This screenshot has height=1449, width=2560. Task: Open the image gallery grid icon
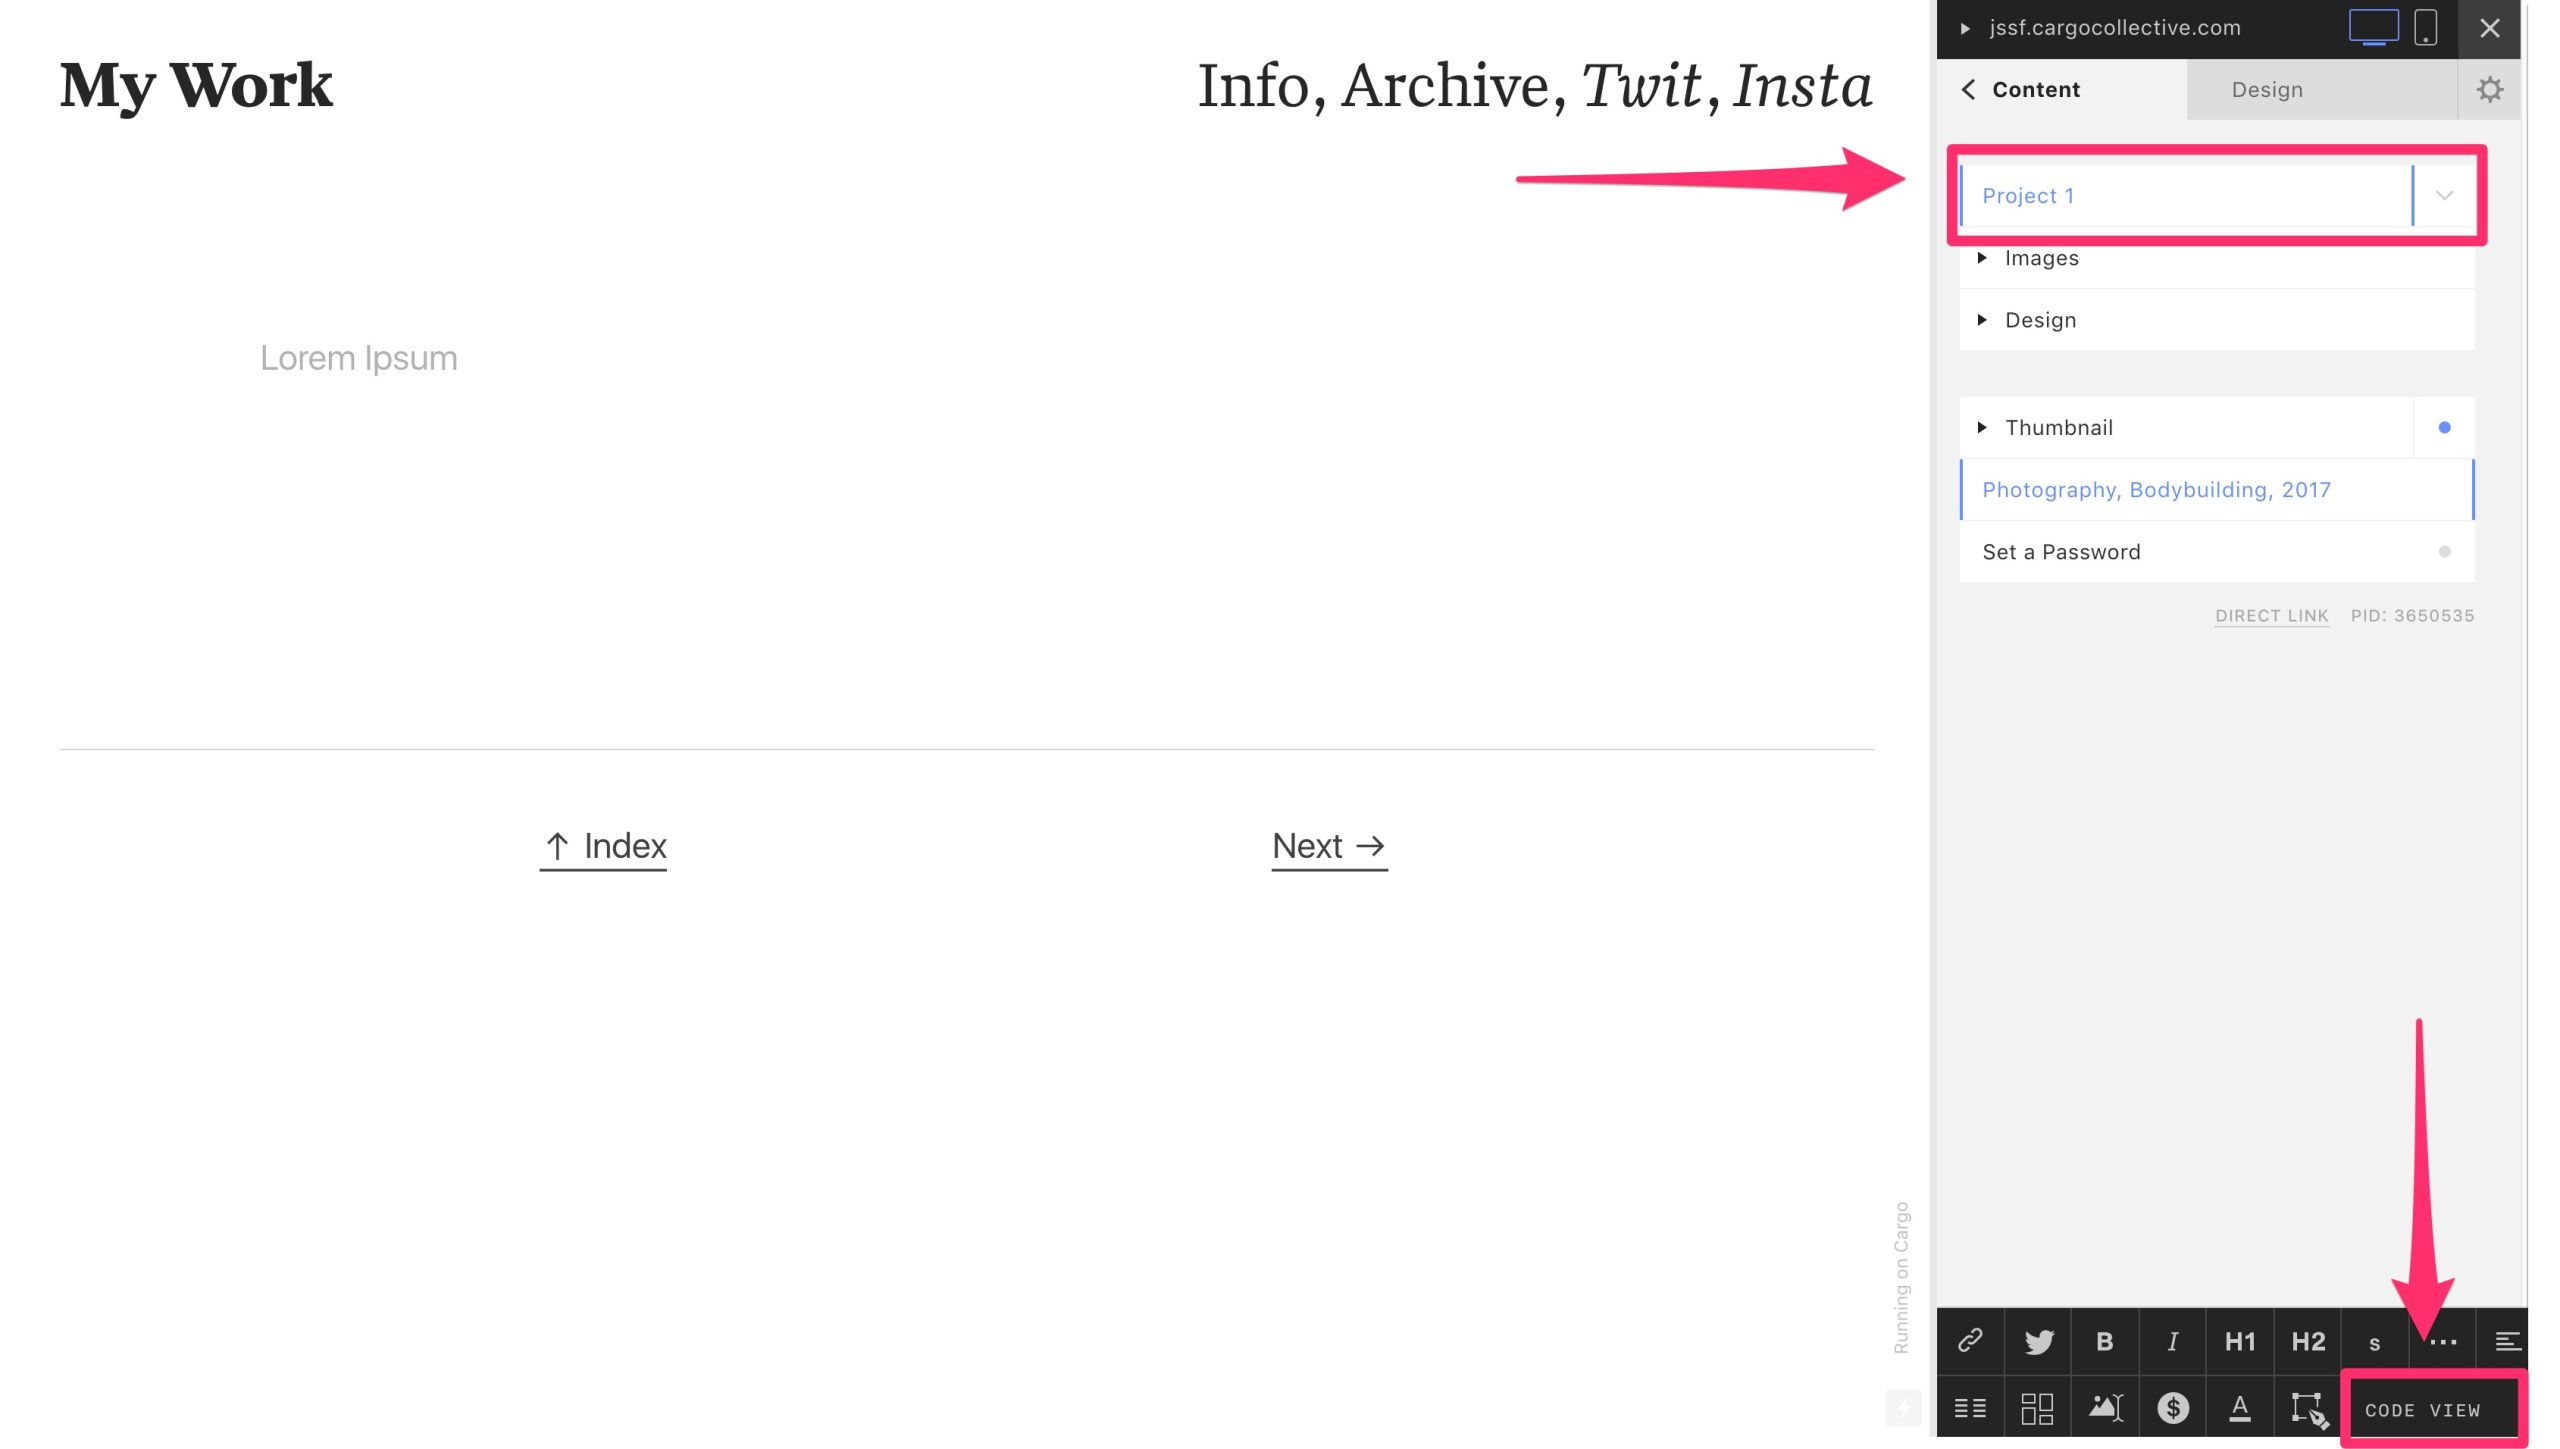2037,1408
